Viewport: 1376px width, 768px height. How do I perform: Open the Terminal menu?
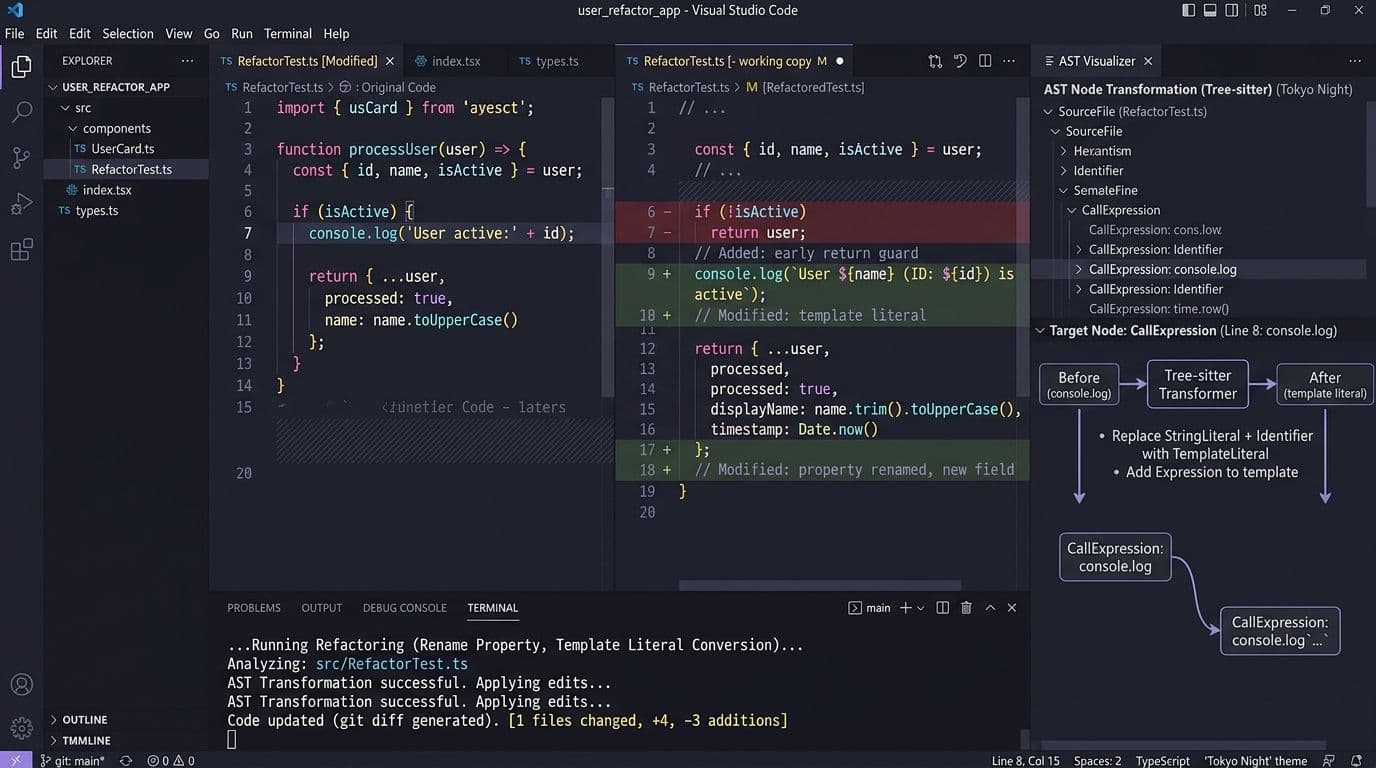coord(288,33)
